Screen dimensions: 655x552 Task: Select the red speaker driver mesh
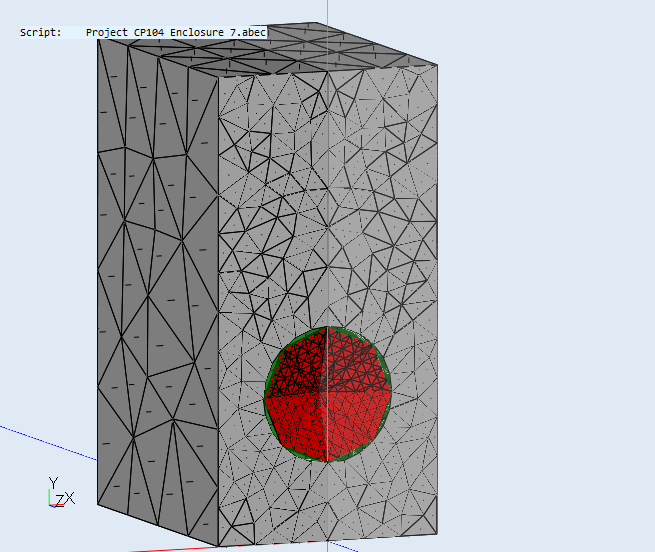click(x=328, y=393)
